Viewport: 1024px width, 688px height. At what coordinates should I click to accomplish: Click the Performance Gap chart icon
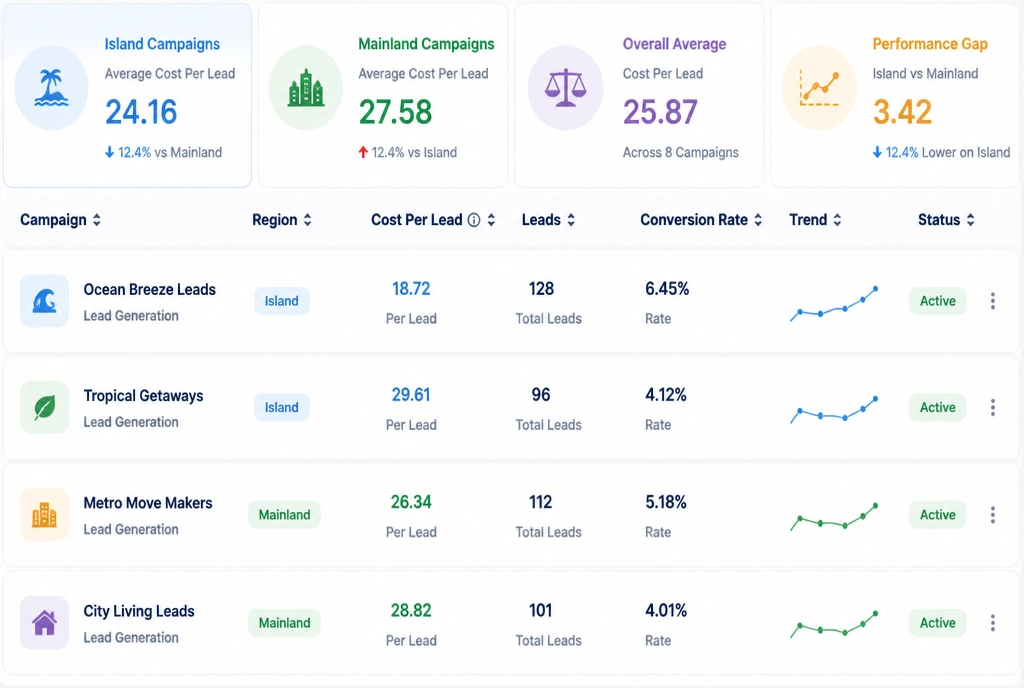(819, 88)
